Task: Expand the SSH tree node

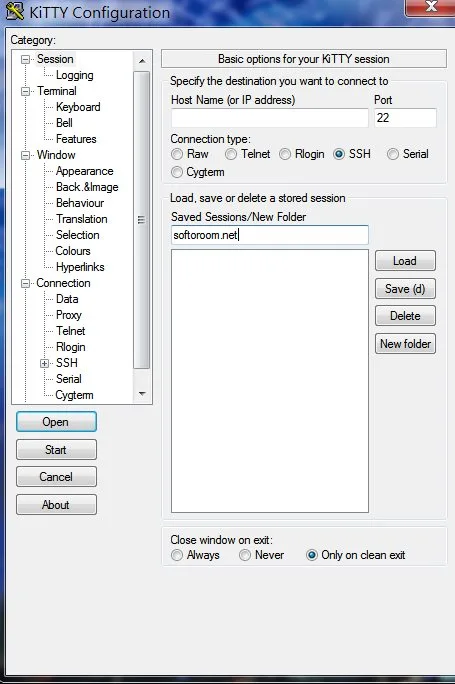Action: pos(44,363)
